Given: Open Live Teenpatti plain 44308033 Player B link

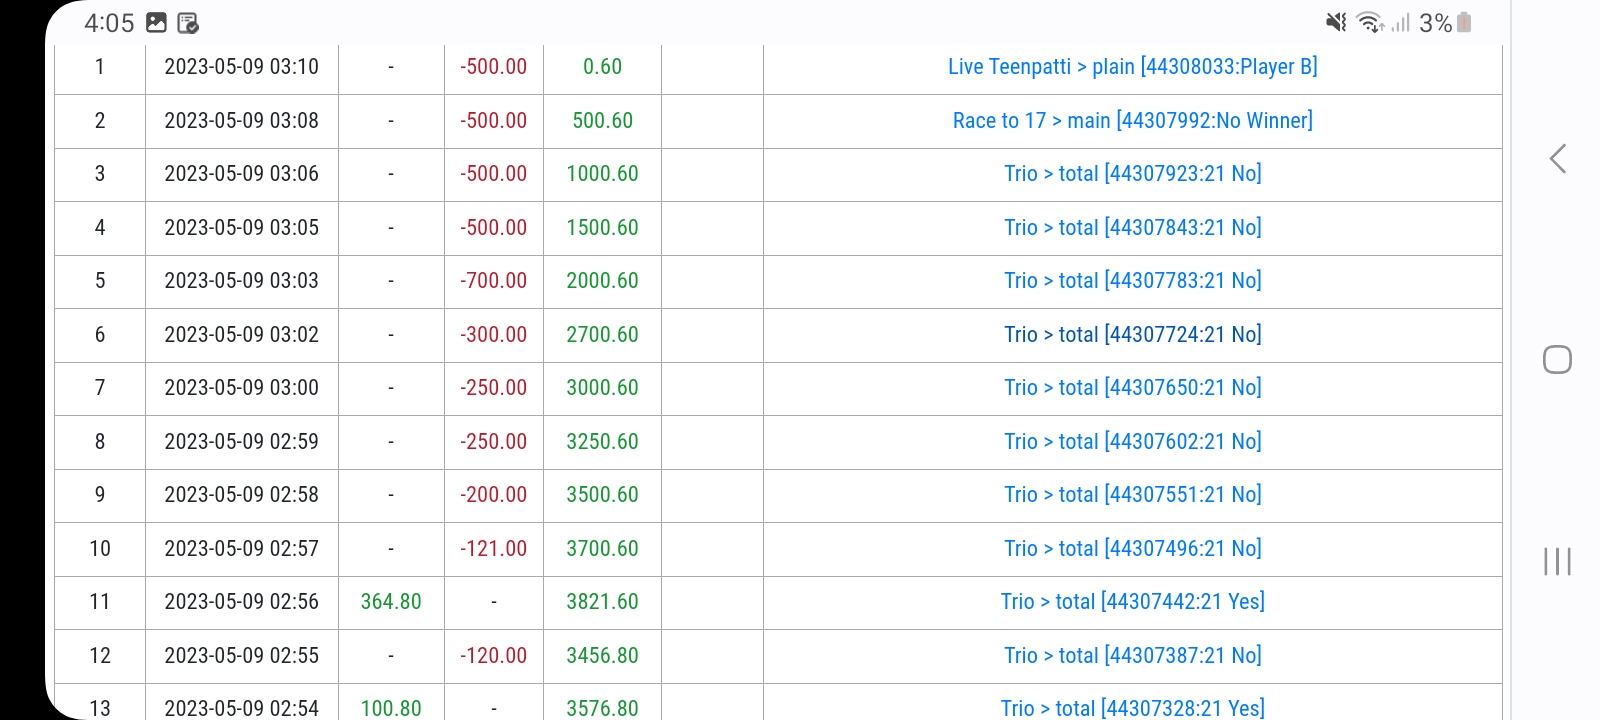Looking at the screenshot, I should [x=1132, y=67].
